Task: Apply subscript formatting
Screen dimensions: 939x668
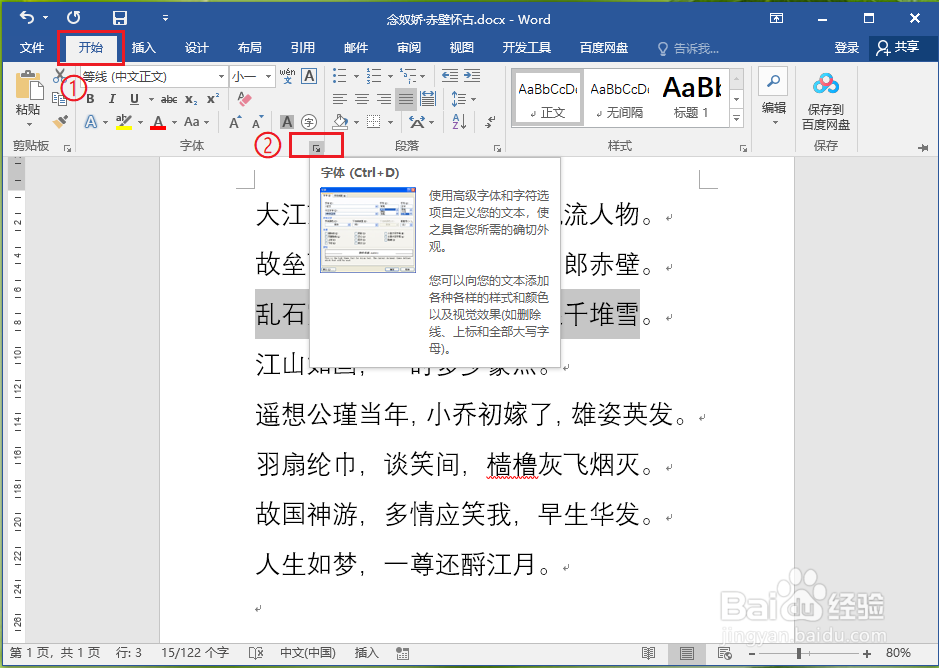Action: (190, 98)
